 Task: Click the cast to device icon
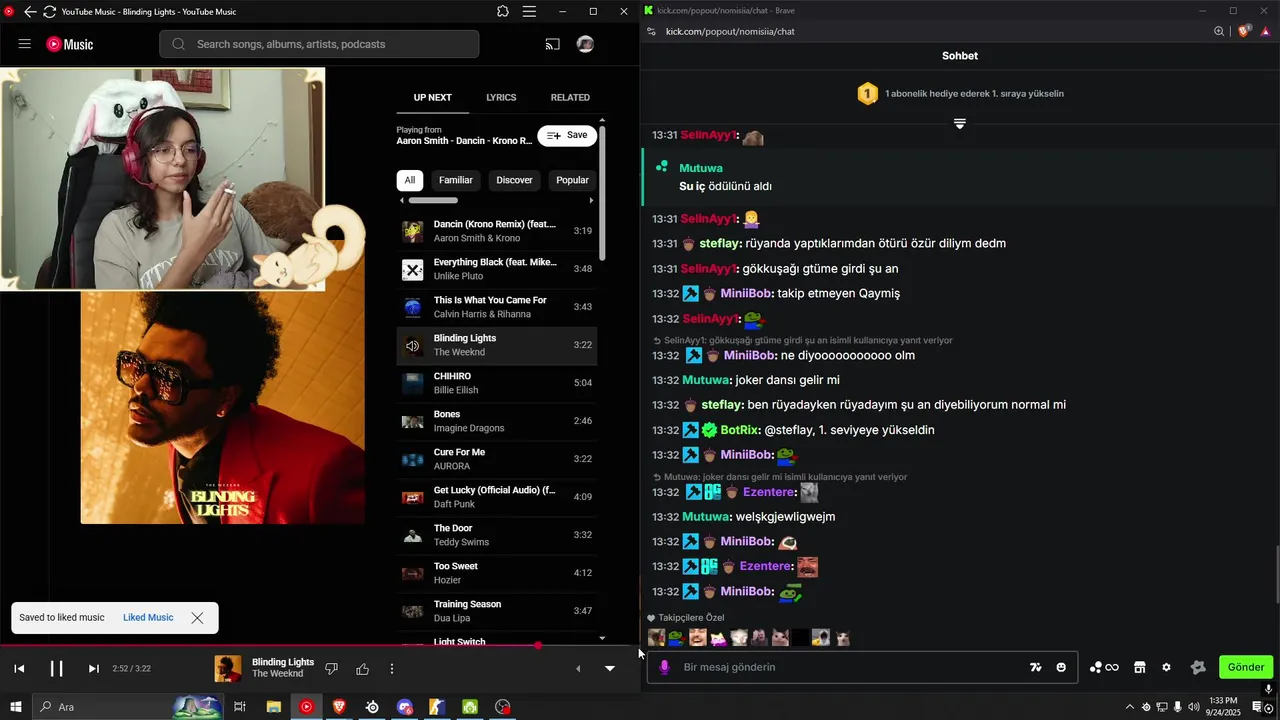tap(552, 44)
